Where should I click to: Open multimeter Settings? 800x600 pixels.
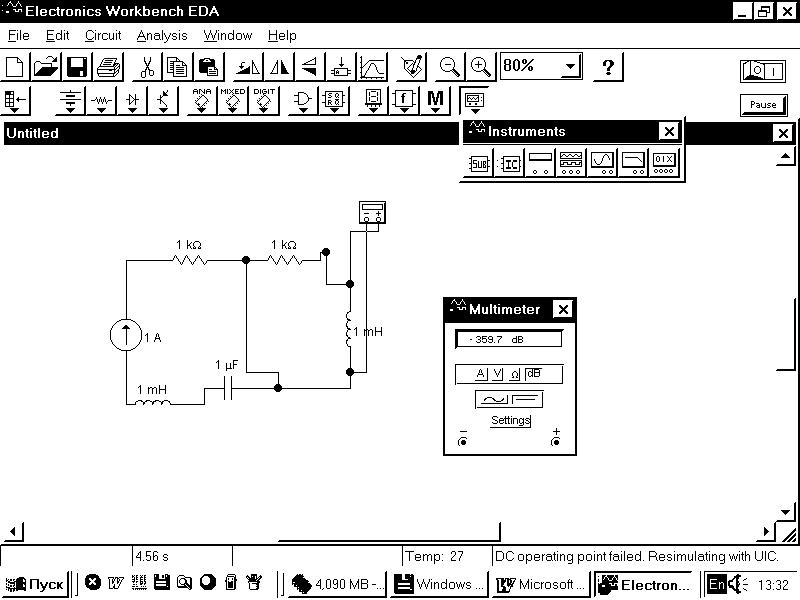tap(511, 420)
